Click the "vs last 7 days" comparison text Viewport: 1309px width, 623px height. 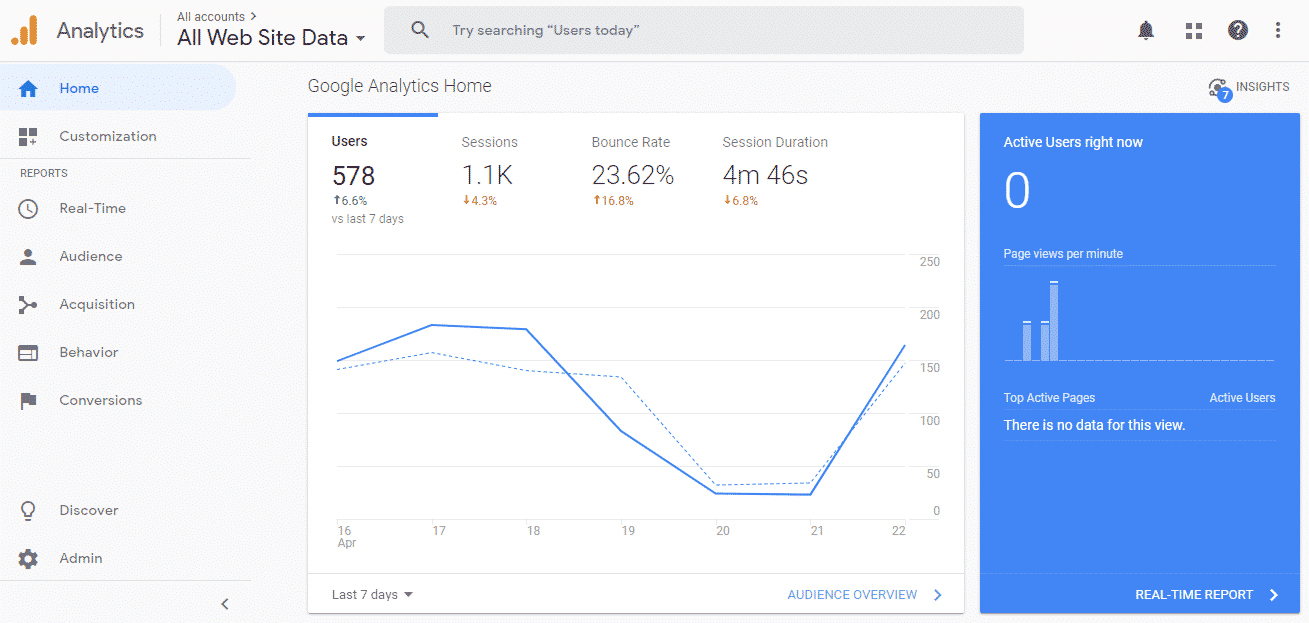(x=368, y=219)
